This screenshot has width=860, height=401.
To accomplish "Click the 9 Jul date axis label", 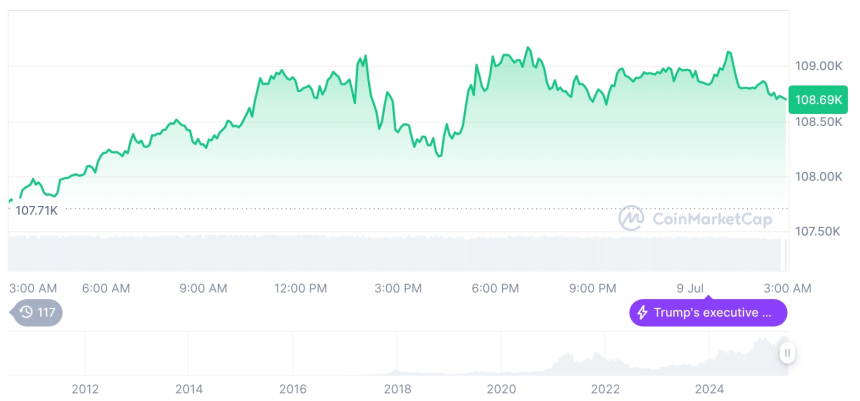I will pos(690,288).
